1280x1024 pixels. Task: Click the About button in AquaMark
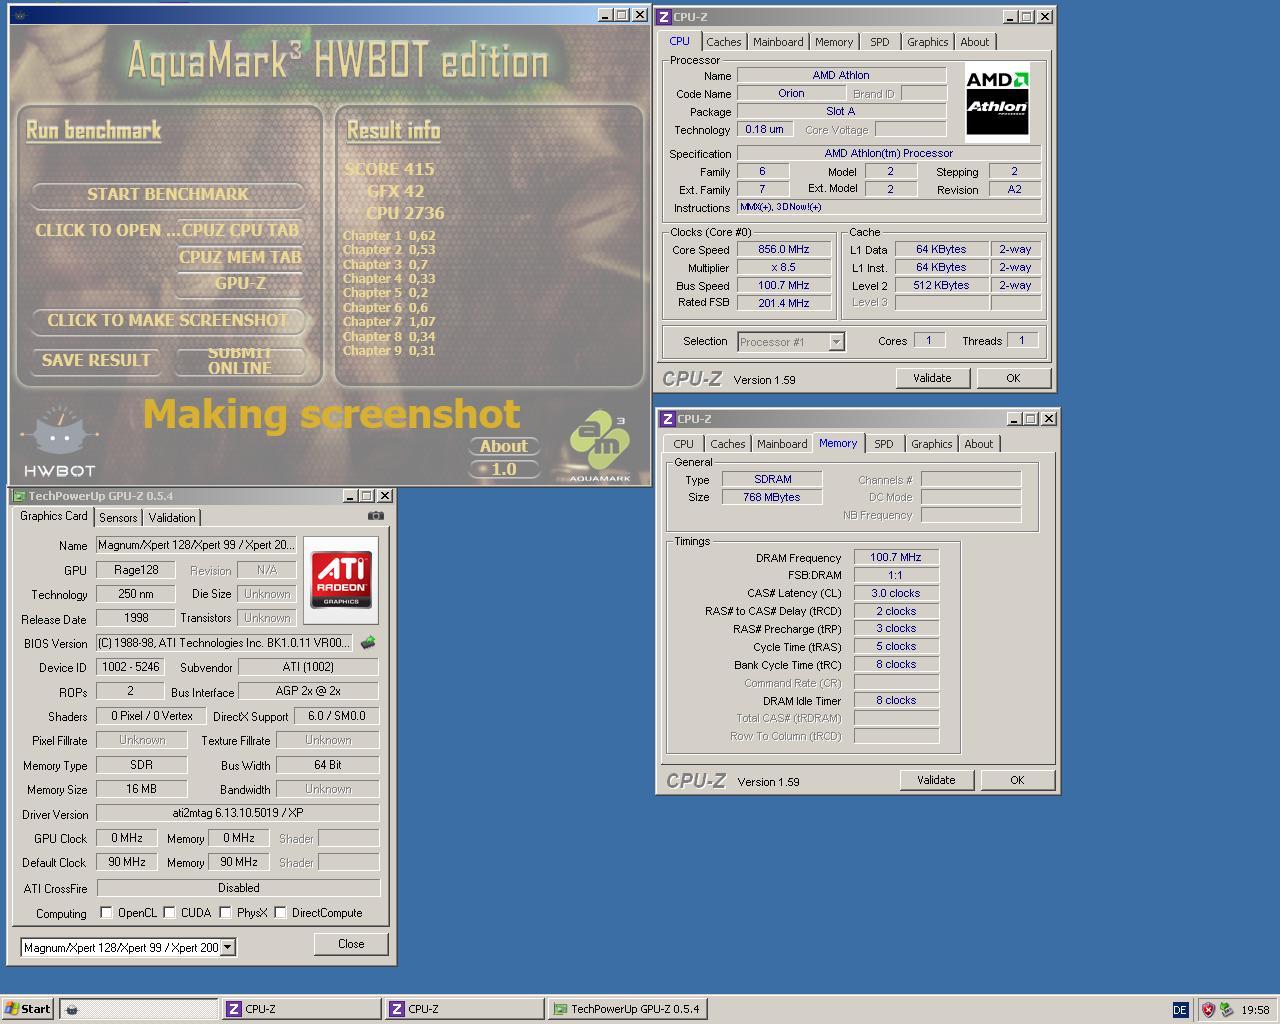pyautogui.click(x=503, y=446)
